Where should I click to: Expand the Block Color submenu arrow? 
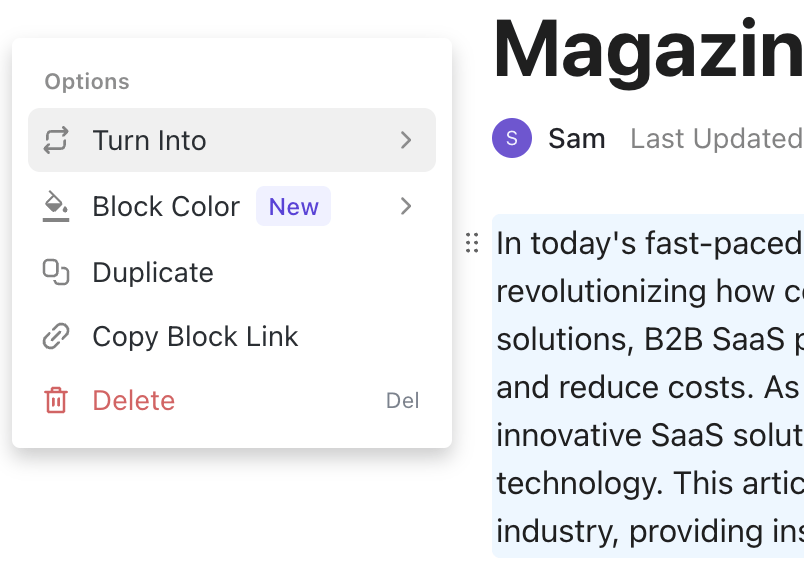(406, 207)
